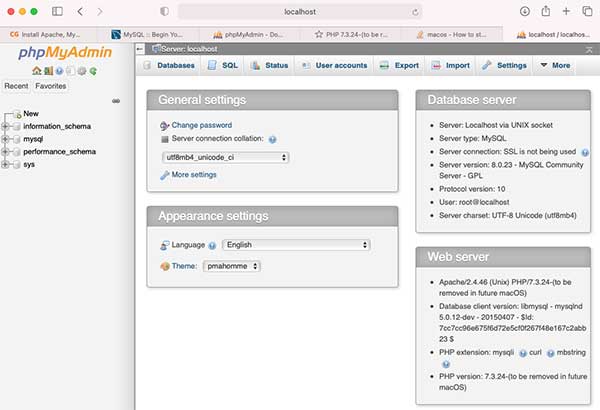Image resolution: width=600 pixels, height=410 pixels.
Task: Select performance_schema database
Action: coord(59,152)
